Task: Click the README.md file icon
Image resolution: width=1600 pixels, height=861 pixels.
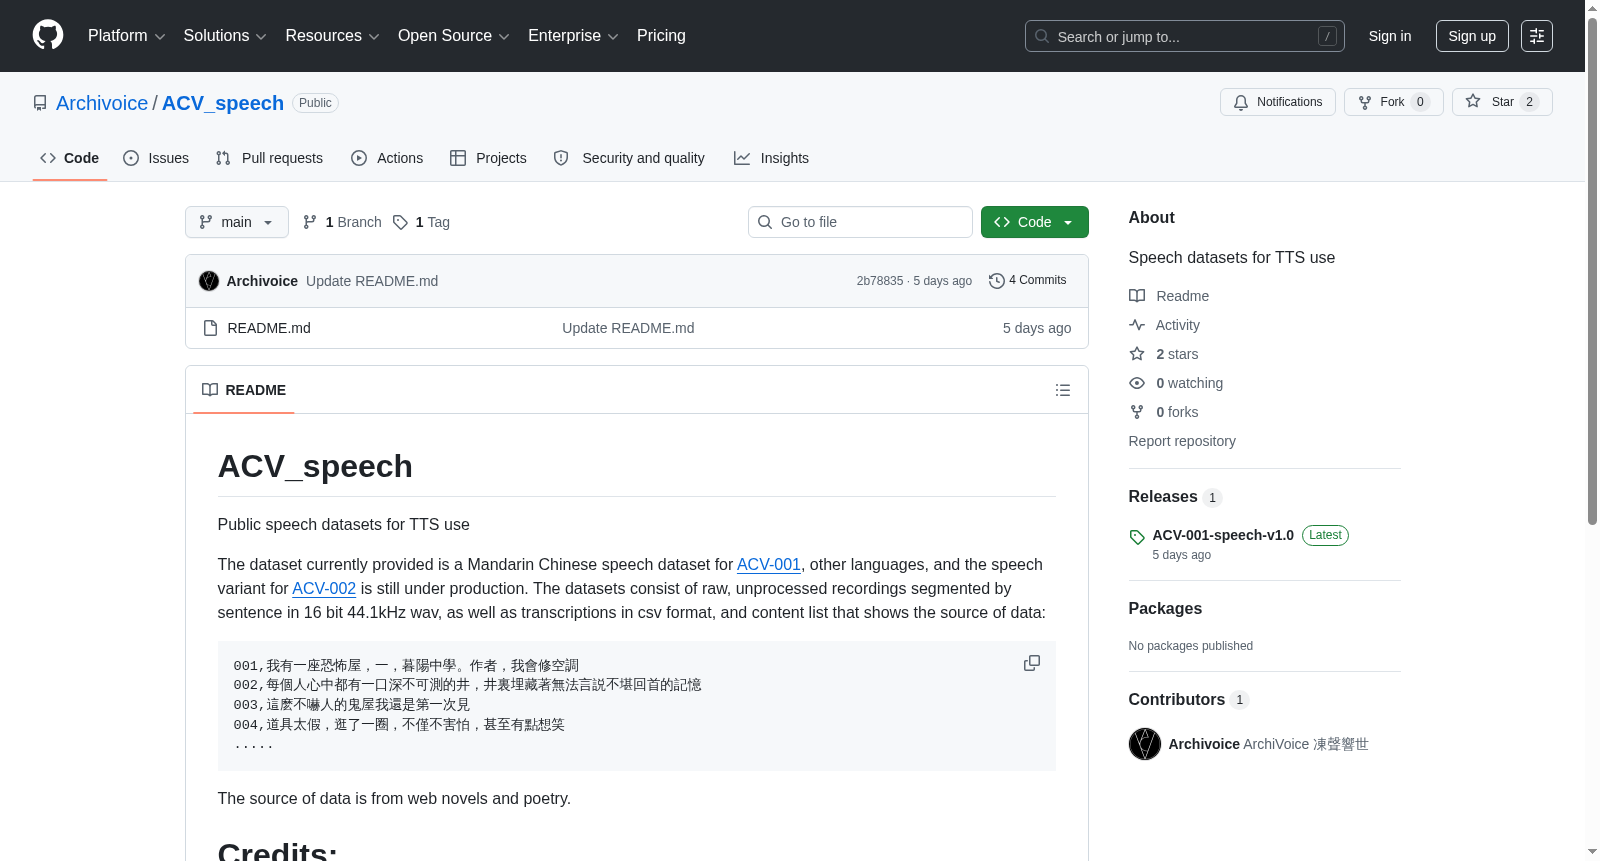Action: pyautogui.click(x=210, y=328)
